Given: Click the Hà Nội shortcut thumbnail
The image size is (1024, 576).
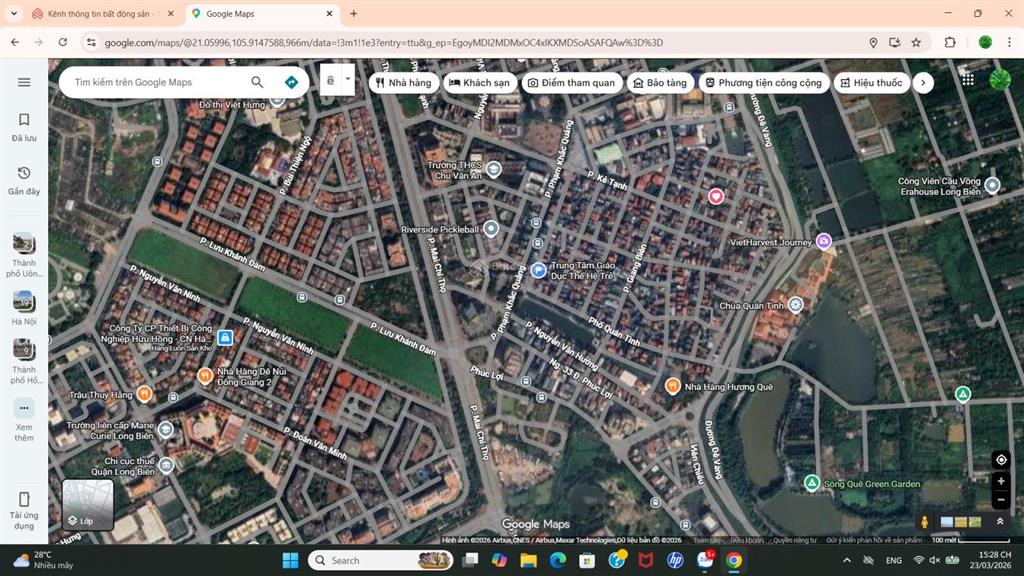Looking at the screenshot, I should [x=23, y=300].
